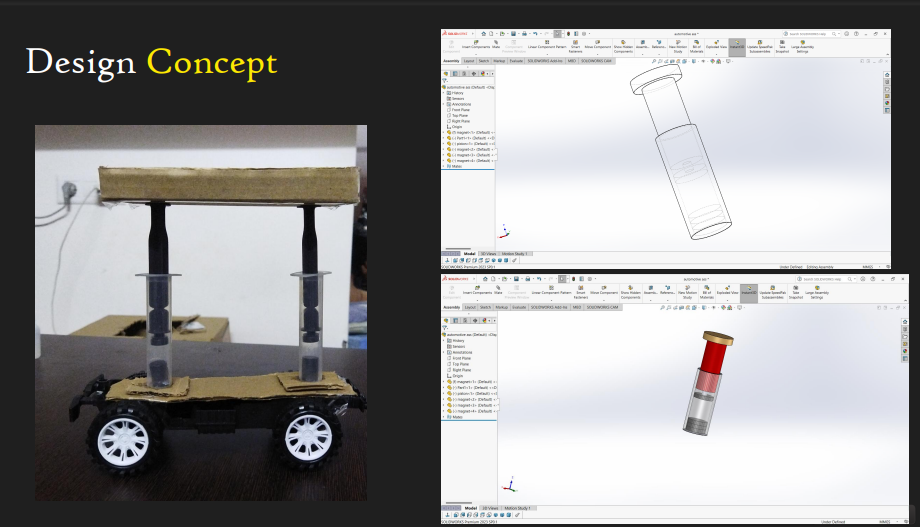Switch to the Markup tab in the red-piston window
The image size is (920, 527).
tap(502, 308)
